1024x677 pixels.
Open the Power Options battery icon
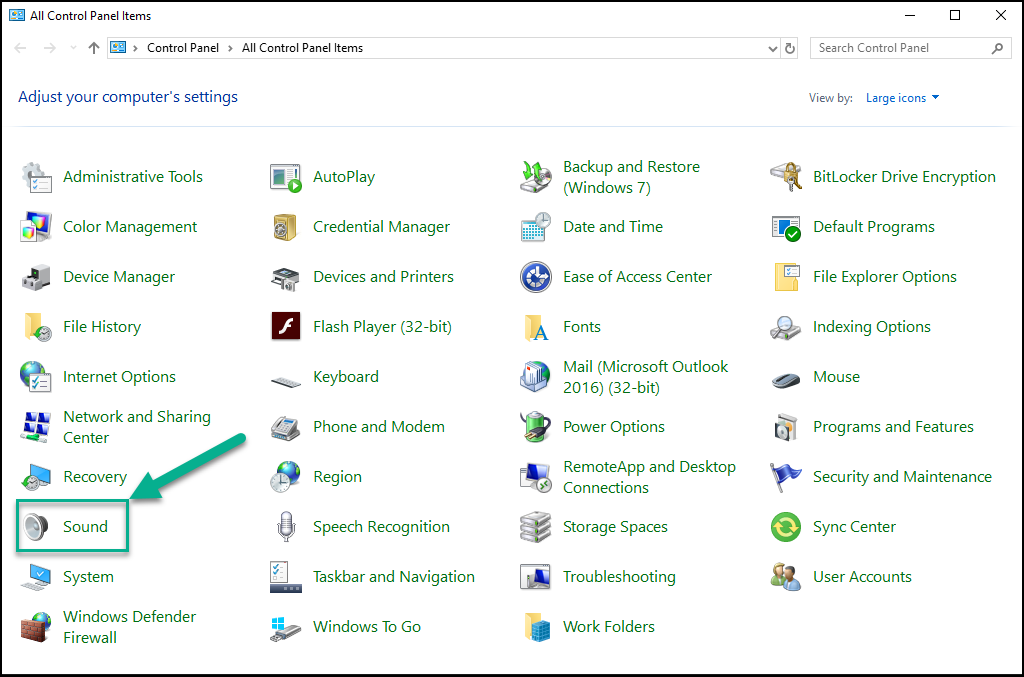pyautogui.click(x=536, y=427)
